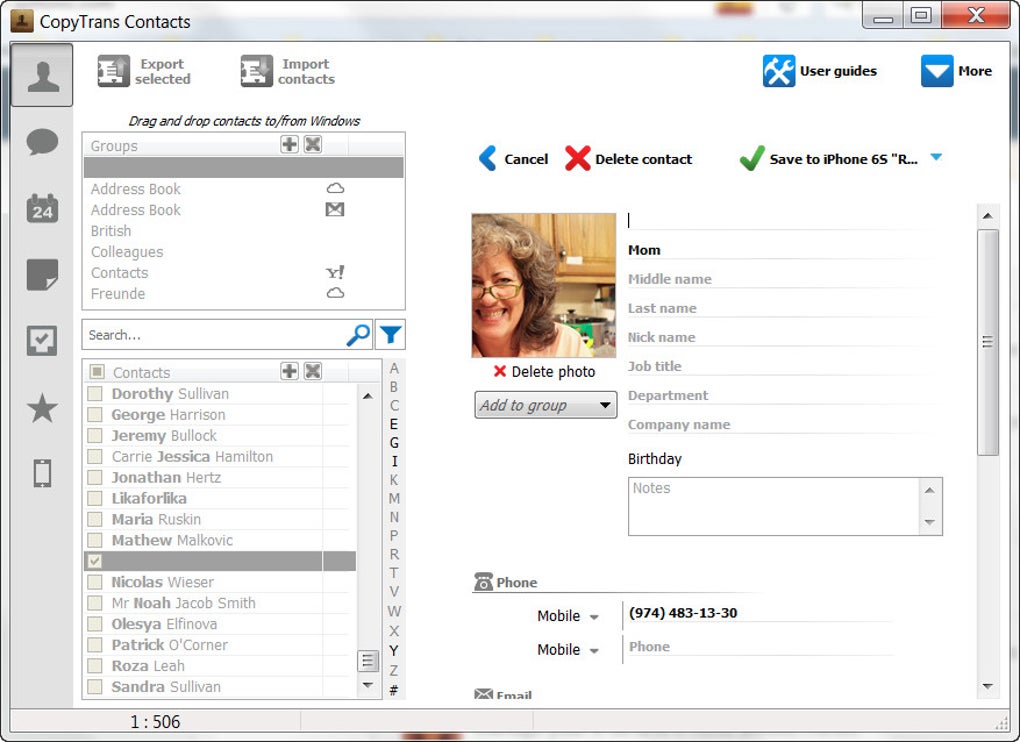Click the search magnifier icon
The image size is (1020, 742).
pyautogui.click(x=358, y=335)
